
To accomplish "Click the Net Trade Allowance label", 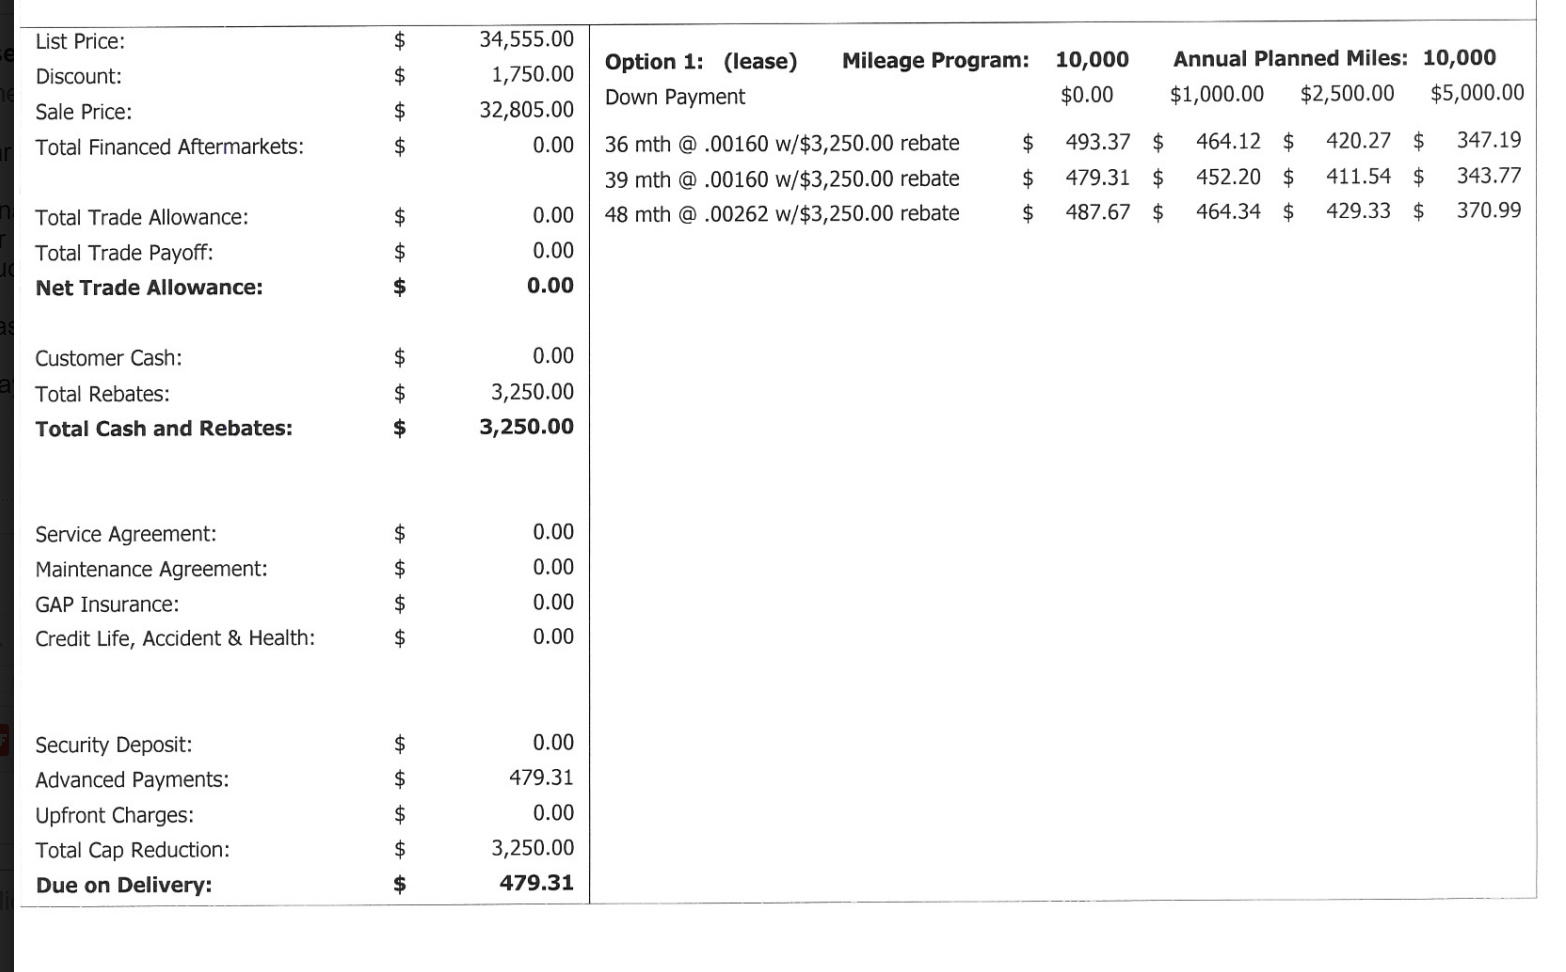I will click(x=149, y=288).
